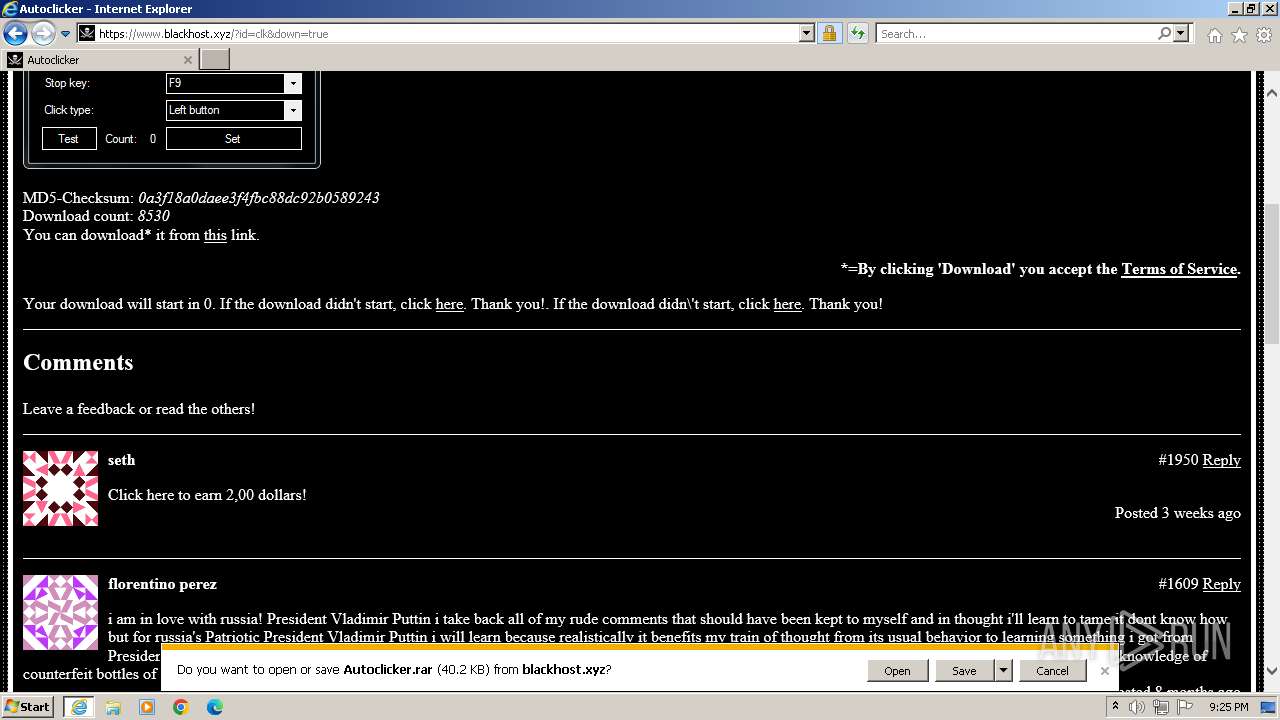Image resolution: width=1280 pixels, height=720 pixels.
Task: Click the Home icon
Action: click(1214, 35)
